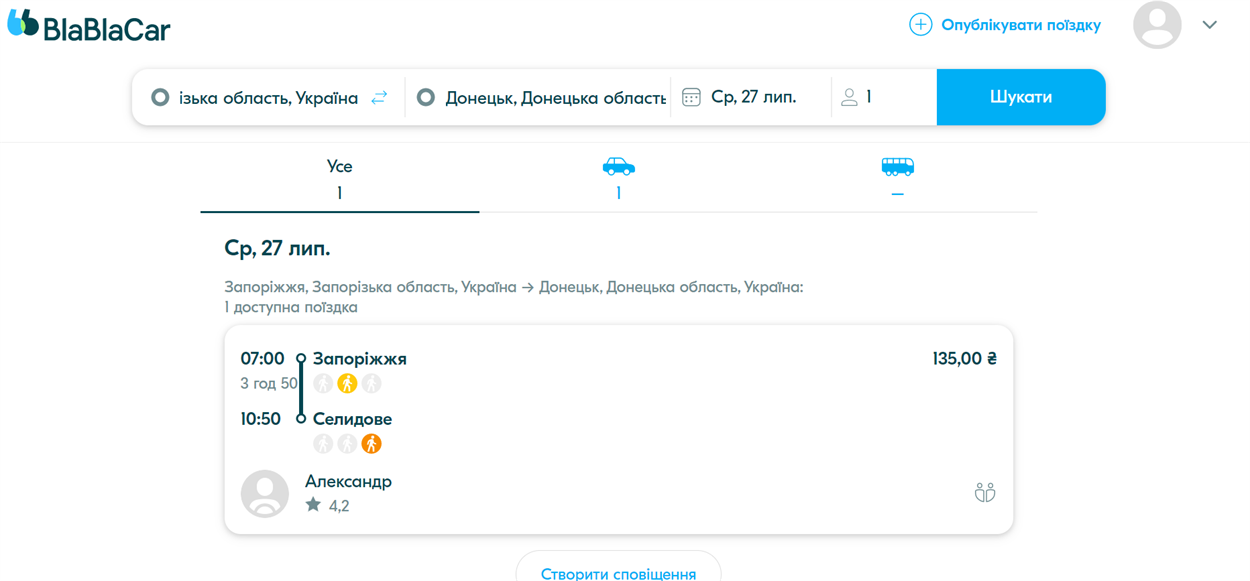This screenshot has width=1250, height=581.
Task: Click the price 135,00 ₴
Action: tap(964, 358)
